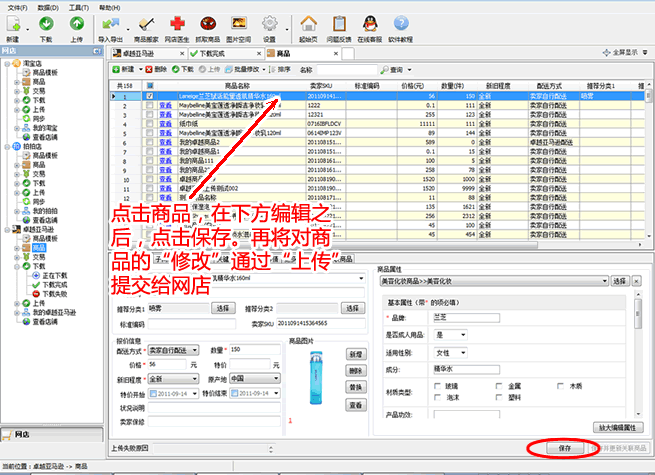
Task: Click 选择 button next to 推荐分类1
Action: 223,308
